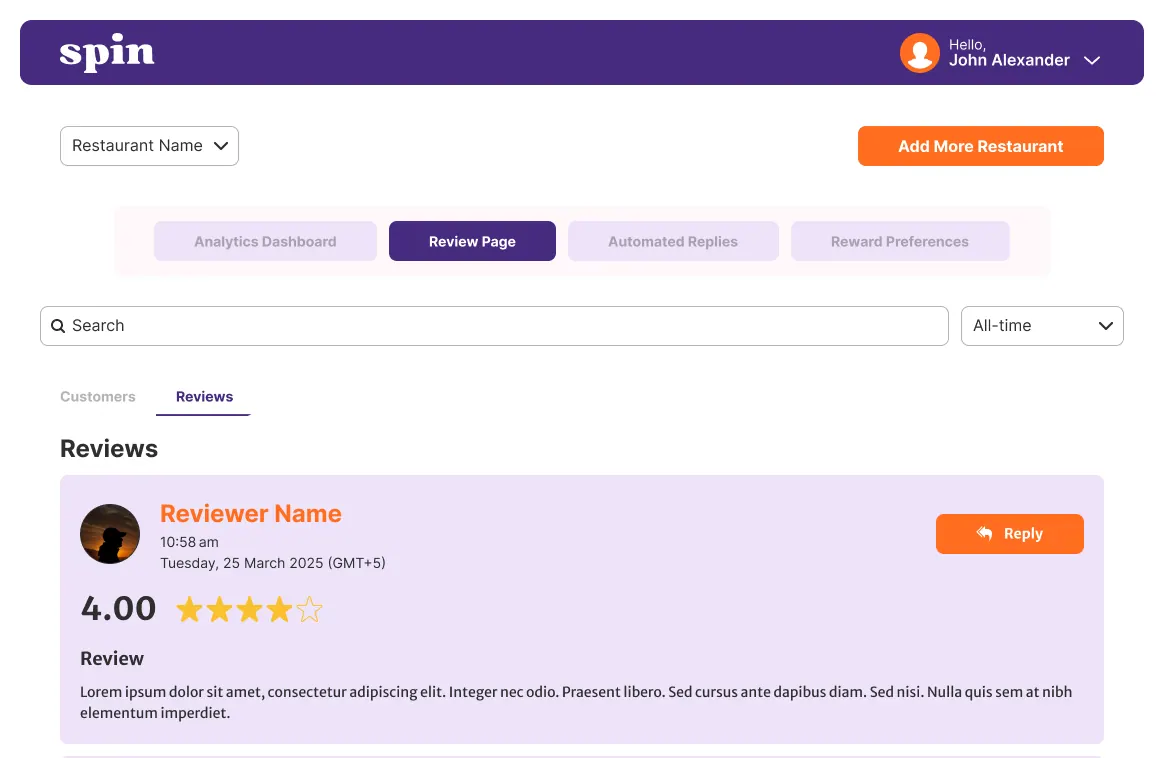Viewport: 1164px width, 758px height.
Task: Click the 10:58 am timestamp
Action: pyautogui.click(x=189, y=542)
